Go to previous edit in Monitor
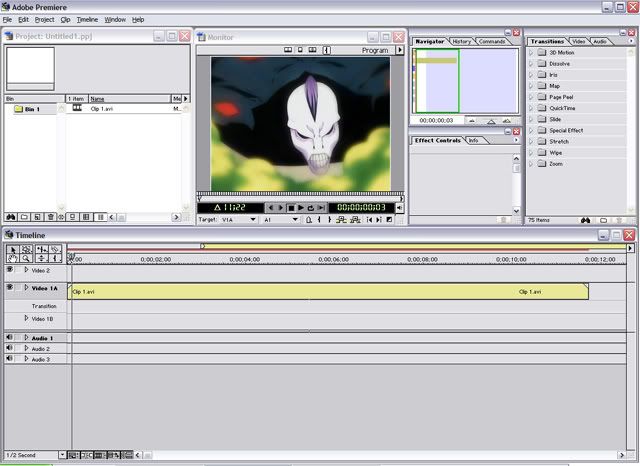Screen dimensions: 640x466 point(369,220)
